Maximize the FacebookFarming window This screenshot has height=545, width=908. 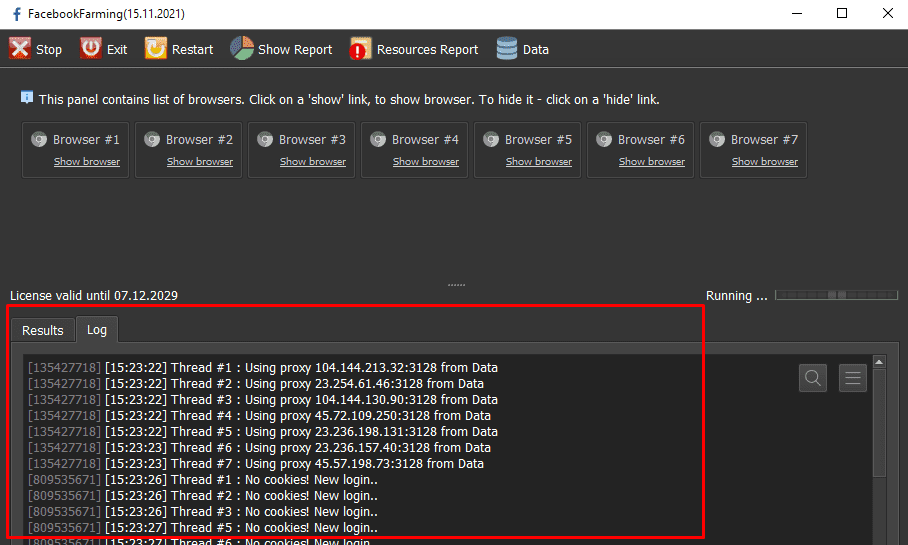pyautogui.click(x=842, y=13)
